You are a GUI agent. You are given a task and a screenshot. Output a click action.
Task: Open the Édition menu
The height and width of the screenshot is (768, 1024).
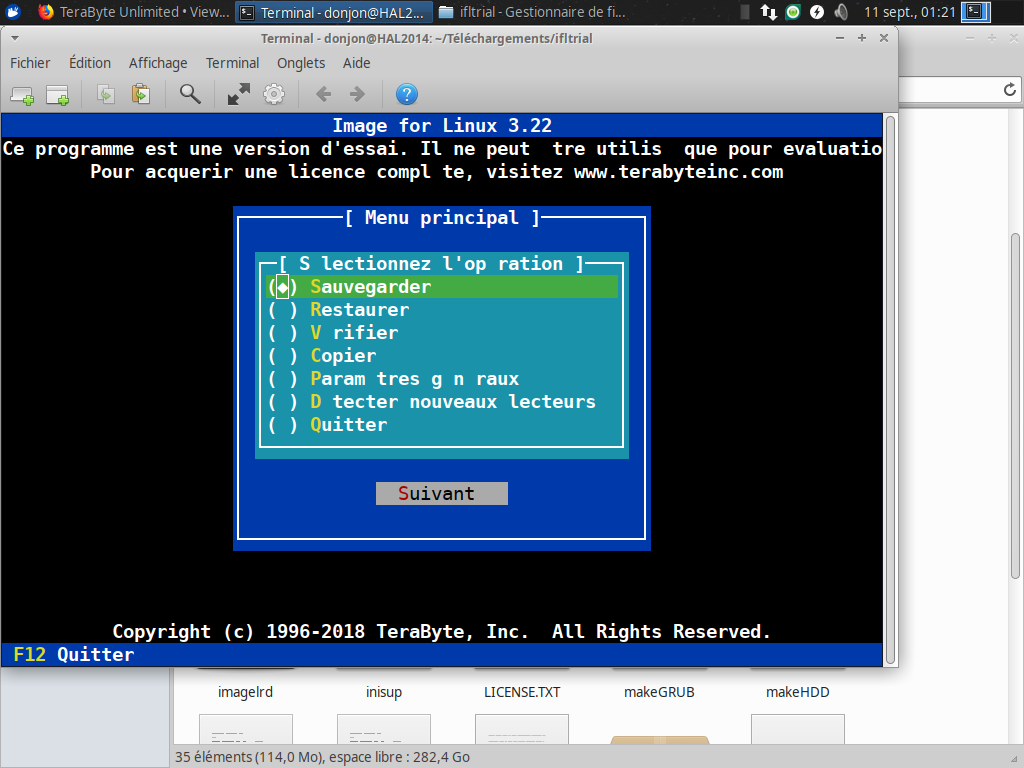click(x=90, y=63)
